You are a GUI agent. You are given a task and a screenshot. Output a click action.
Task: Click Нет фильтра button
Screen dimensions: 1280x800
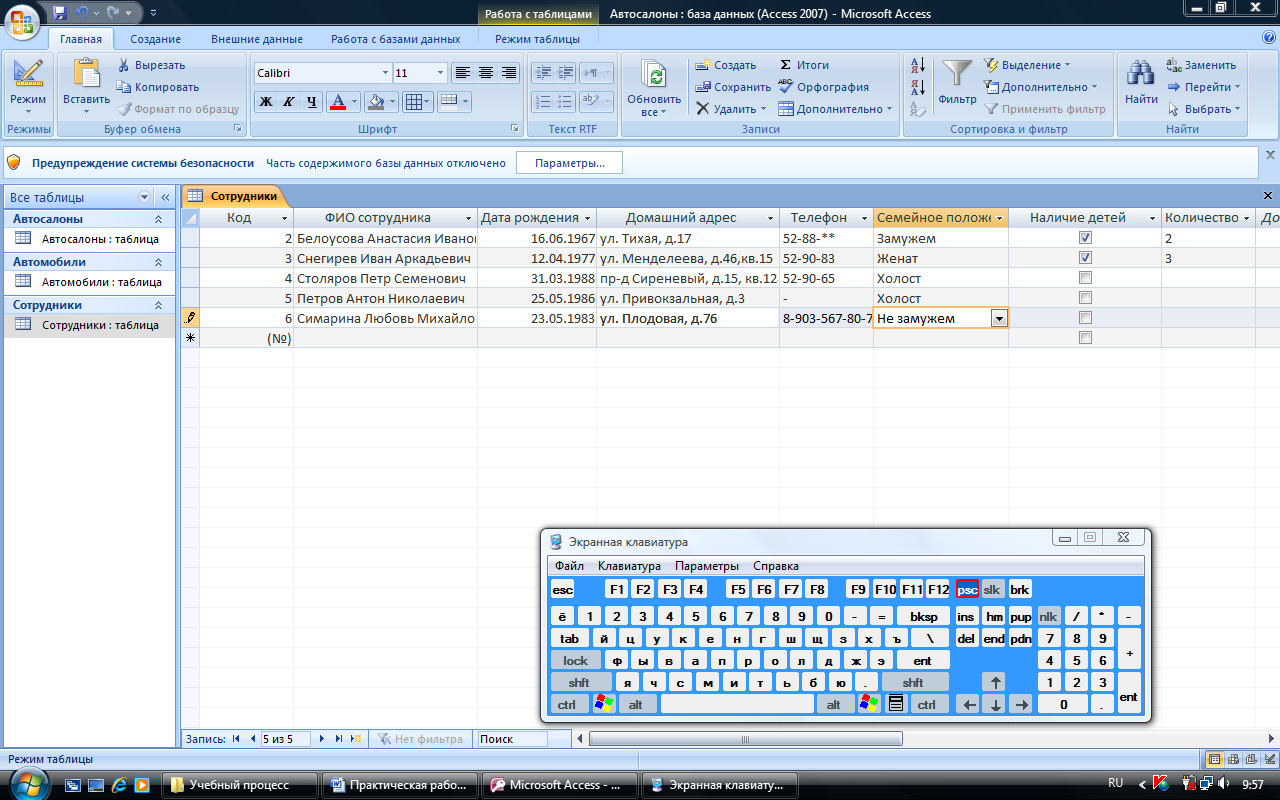(x=421, y=739)
